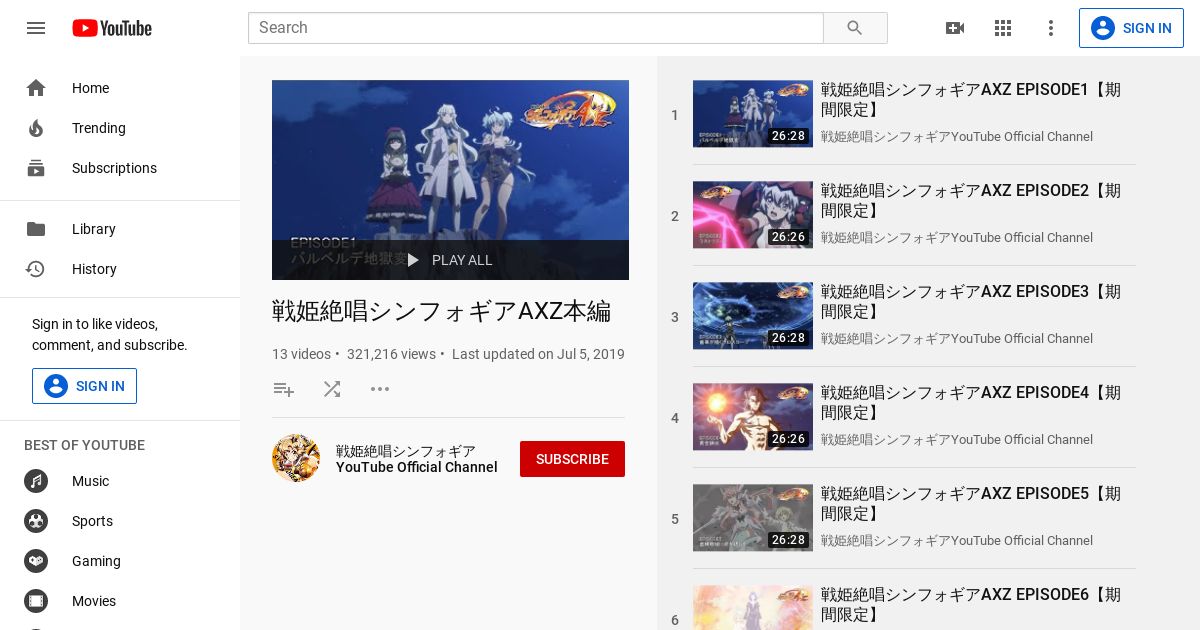The width and height of the screenshot is (1200, 630).
Task: Open EPISODE3 video thumbnail
Action: (x=753, y=316)
